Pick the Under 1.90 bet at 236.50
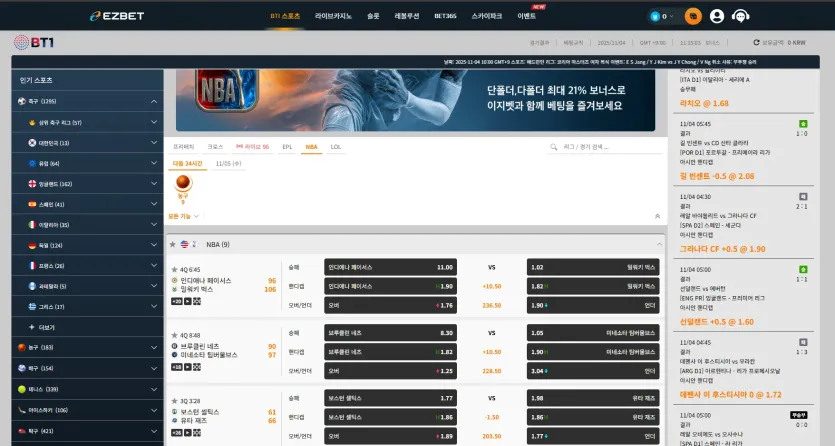The image size is (835, 446). click(593, 305)
